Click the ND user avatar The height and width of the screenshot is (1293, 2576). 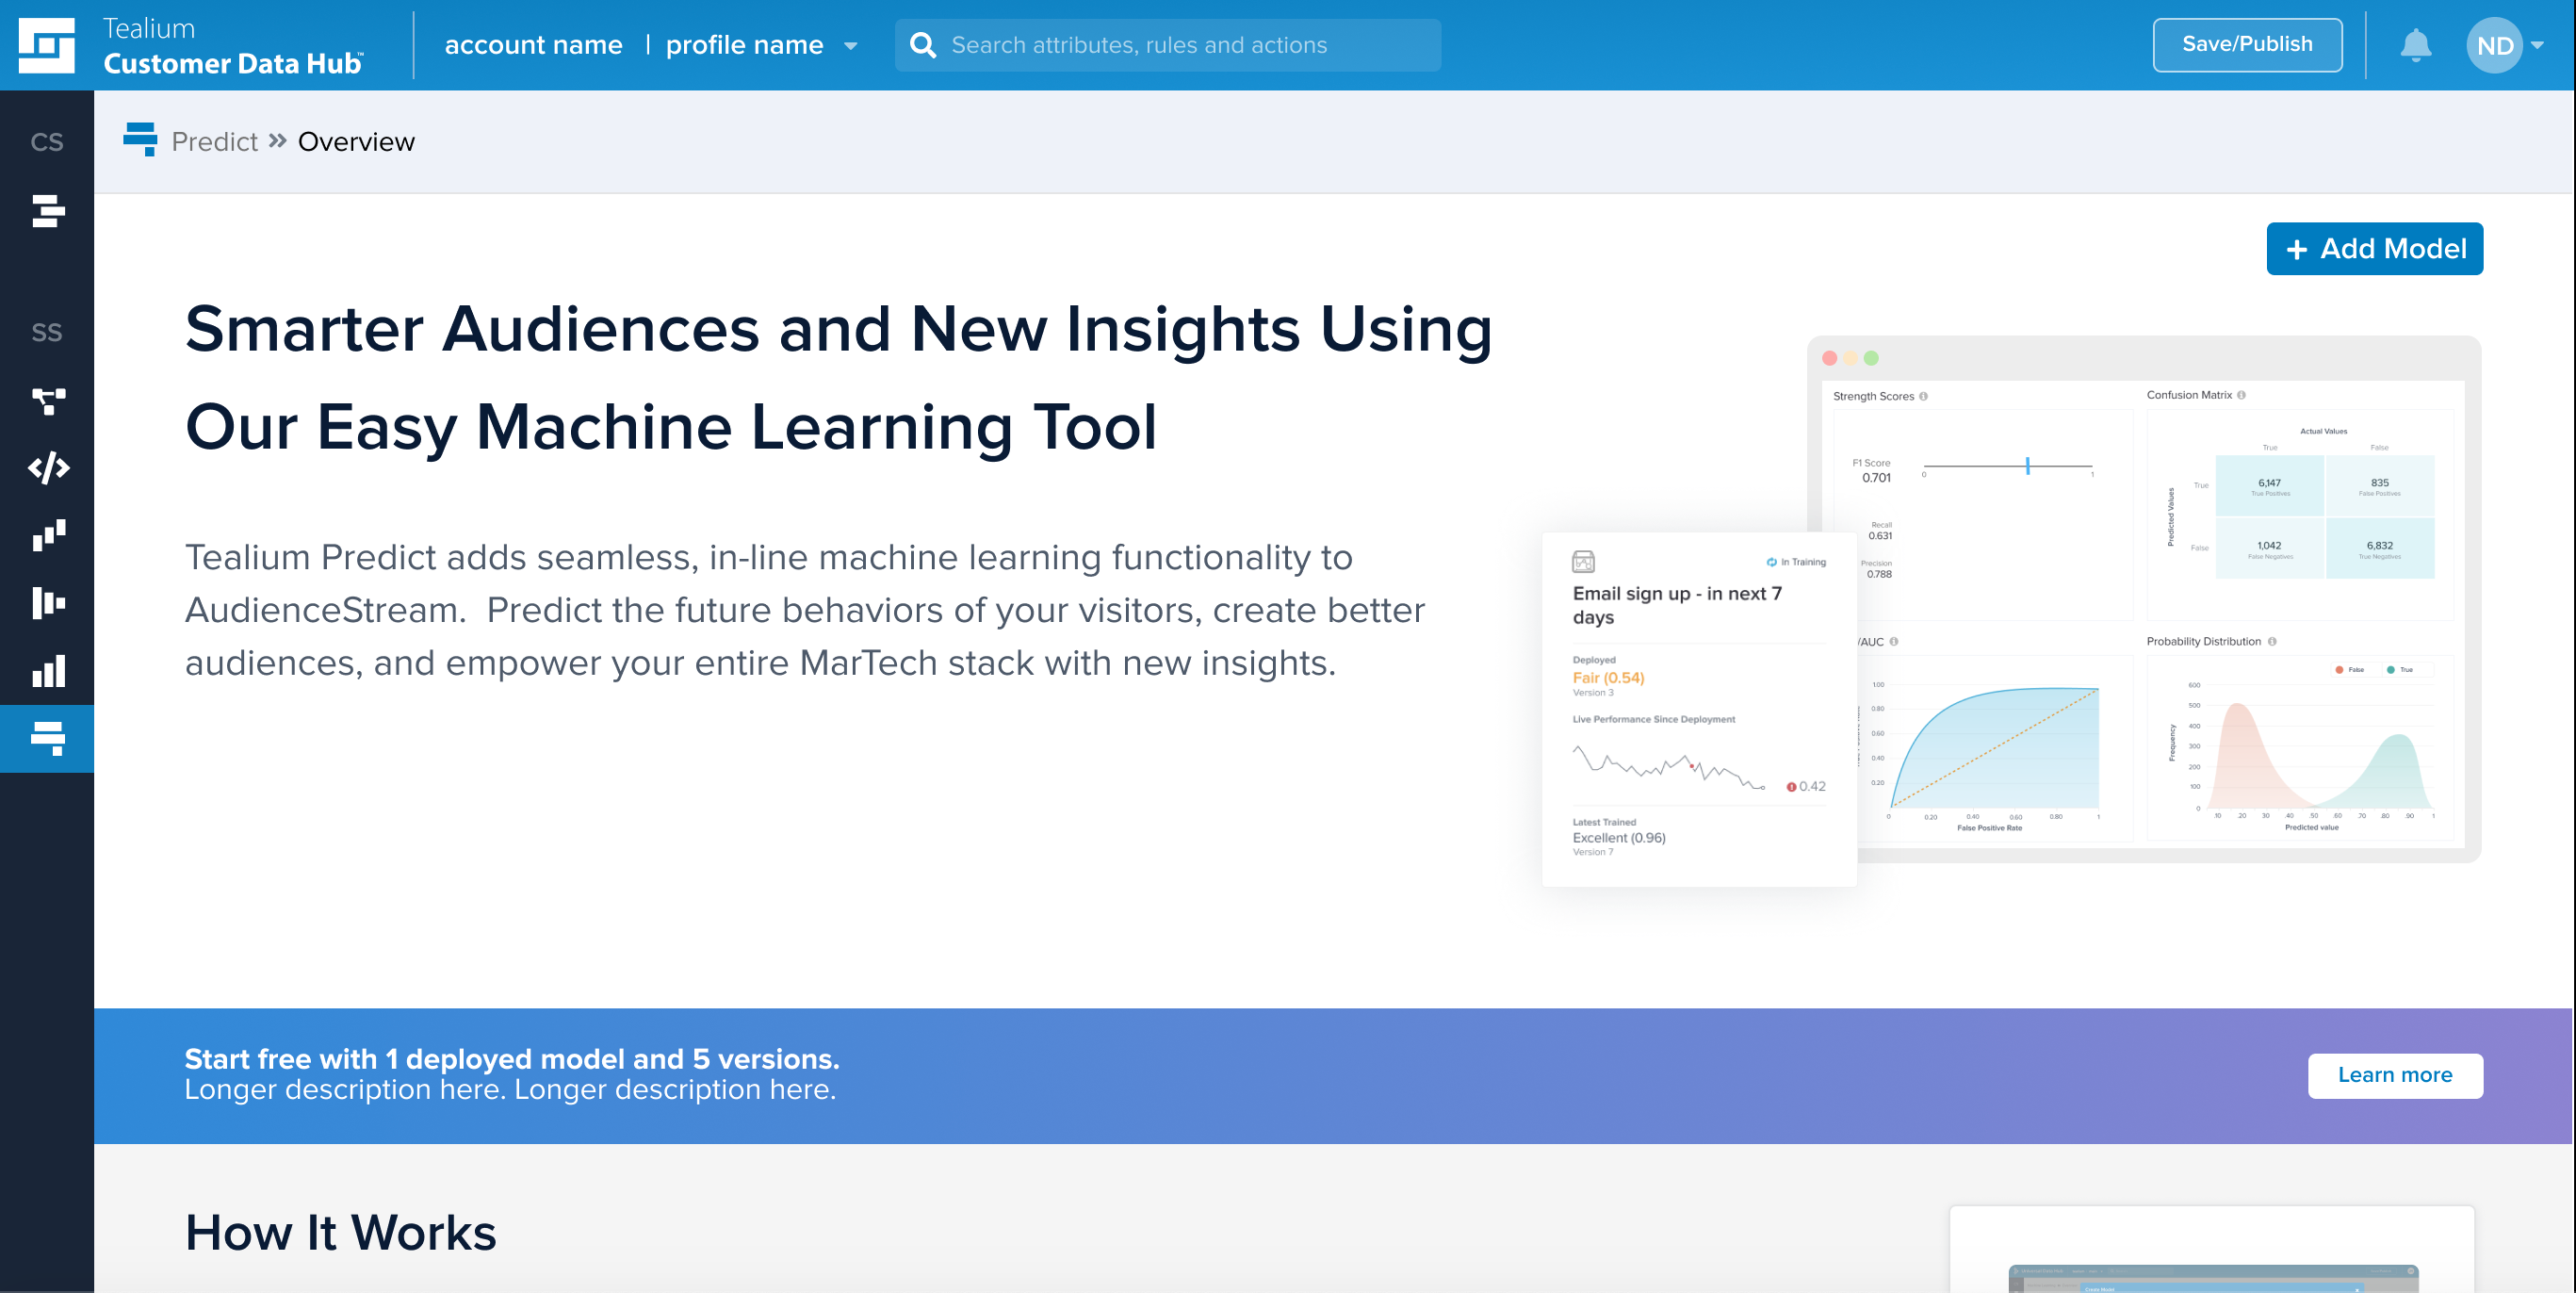[2494, 45]
